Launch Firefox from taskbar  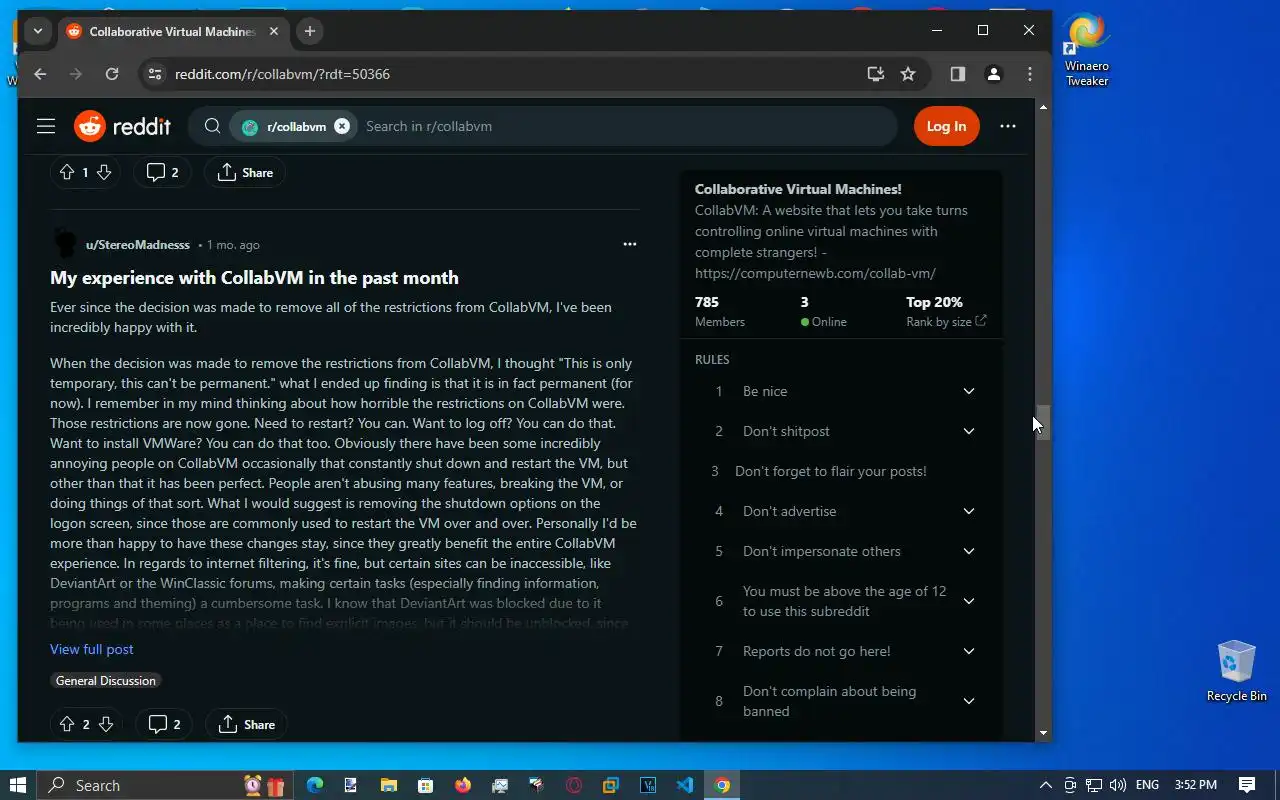(x=462, y=785)
